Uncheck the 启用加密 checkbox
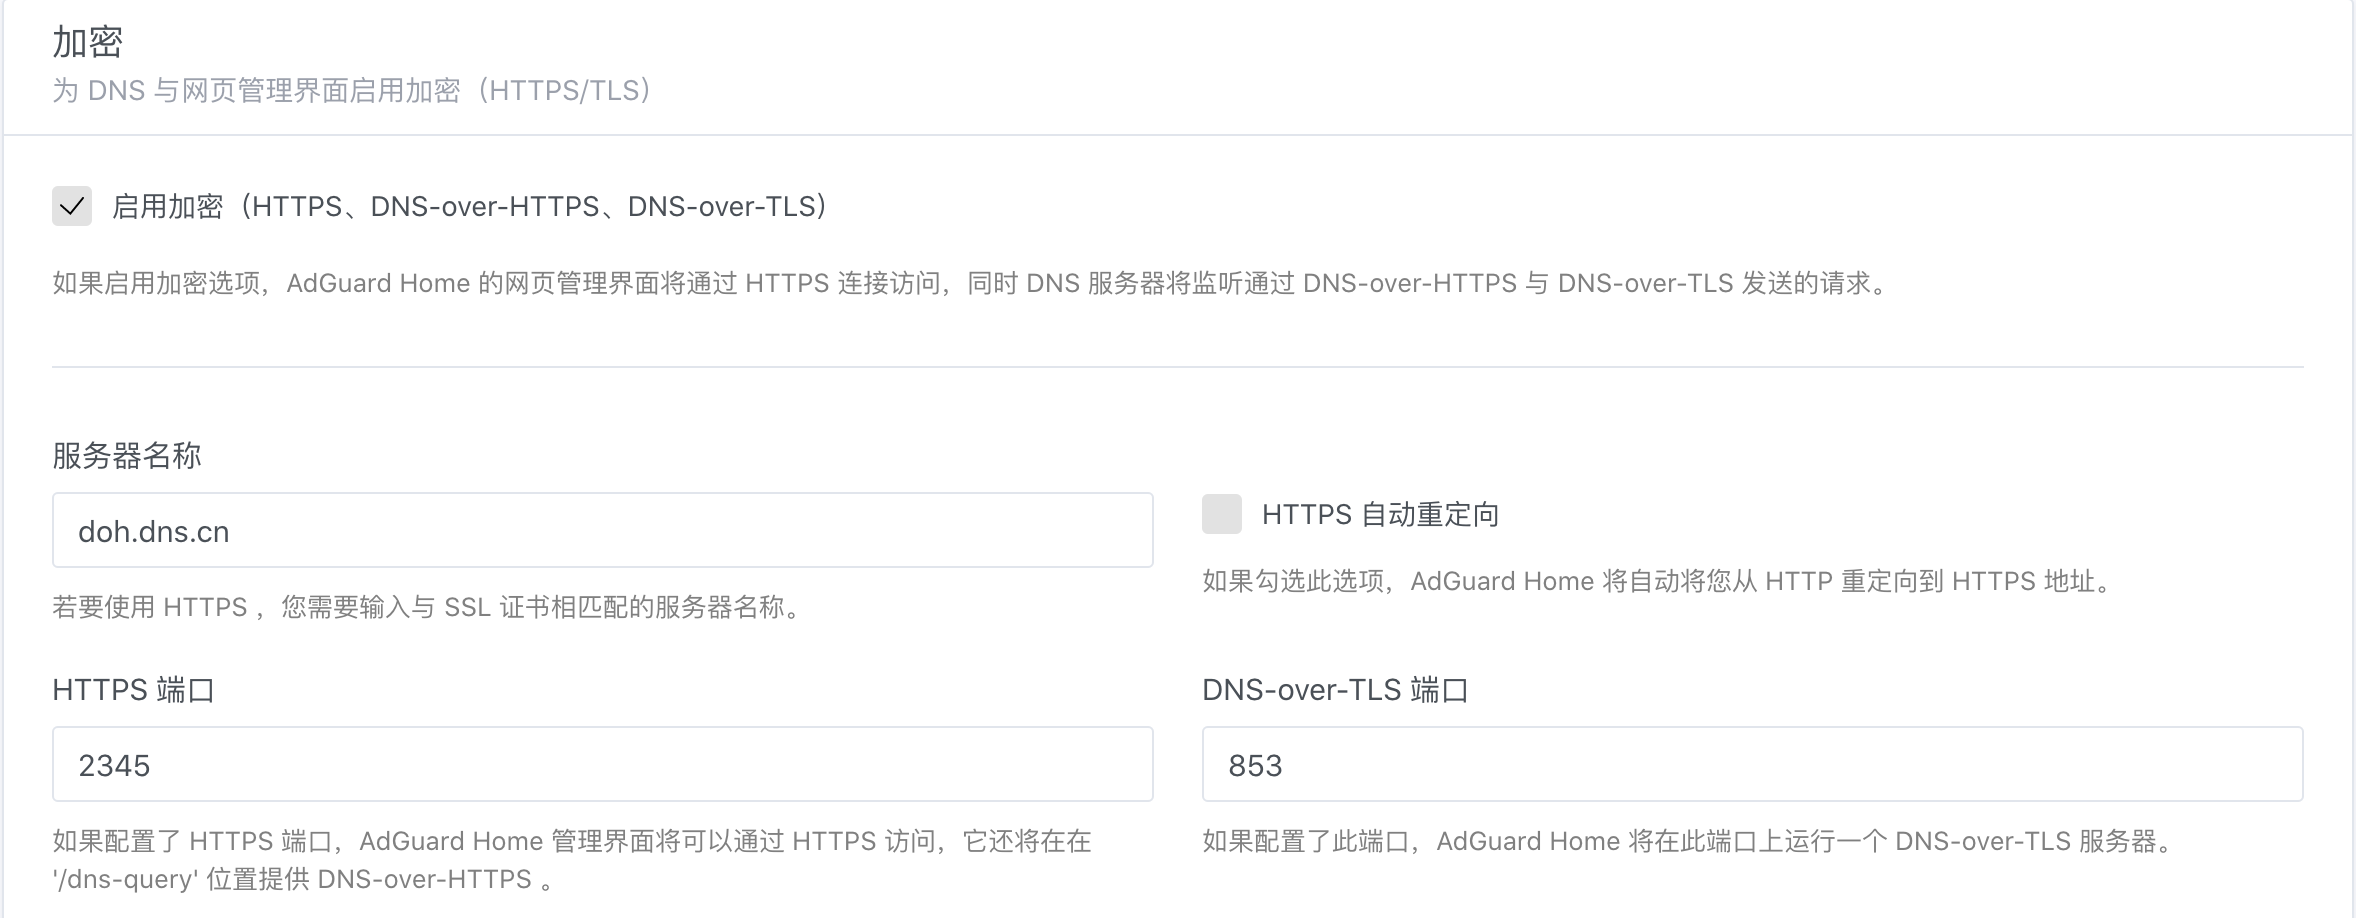The width and height of the screenshot is (2356, 918). click(x=72, y=206)
